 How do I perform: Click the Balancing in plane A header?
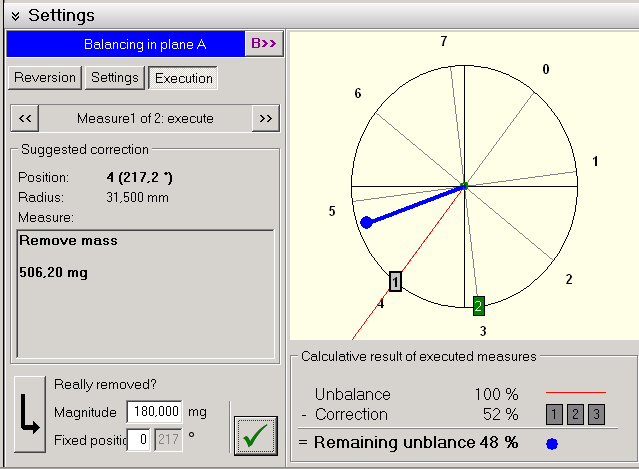pyautogui.click(x=126, y=43)
